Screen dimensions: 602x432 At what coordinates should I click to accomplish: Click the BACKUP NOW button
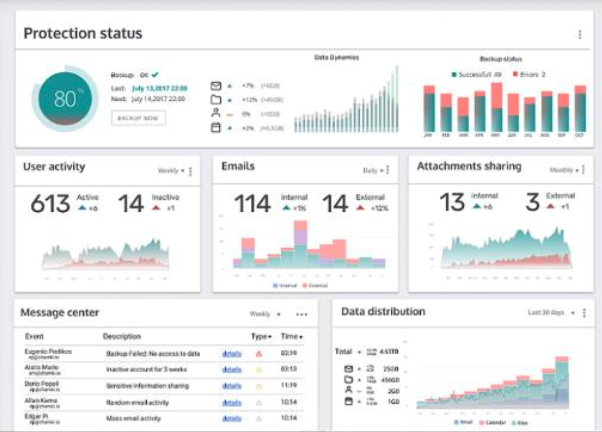click(x=139, y=118)
